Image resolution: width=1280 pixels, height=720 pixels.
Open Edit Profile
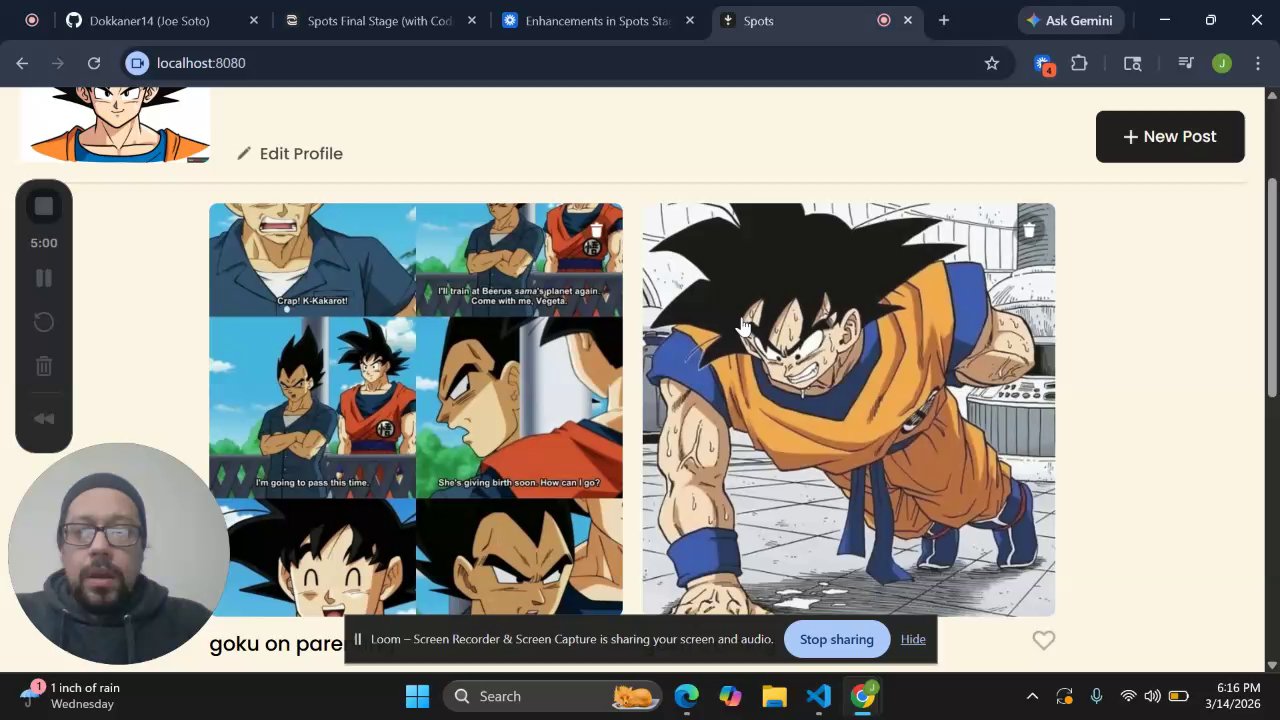(290, 153)
